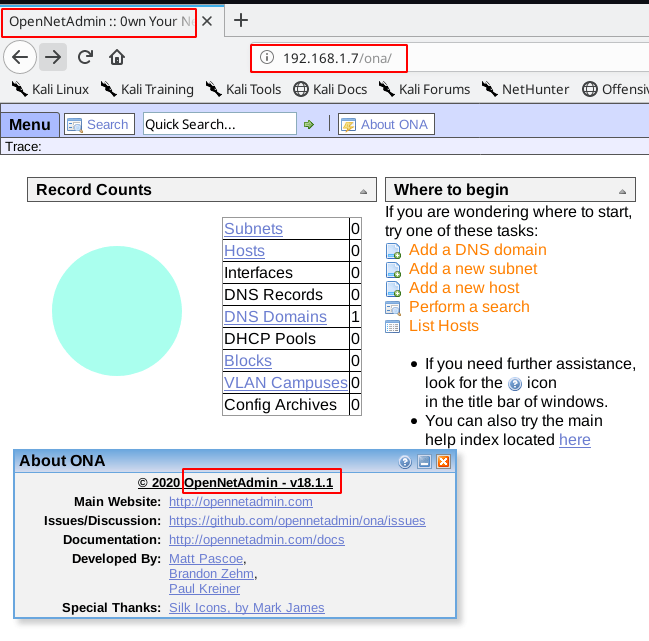Click the OpenNetAdmin - v18.1.1 heading
This screenshot has width=649, height=641.
(x=259, y=483)
